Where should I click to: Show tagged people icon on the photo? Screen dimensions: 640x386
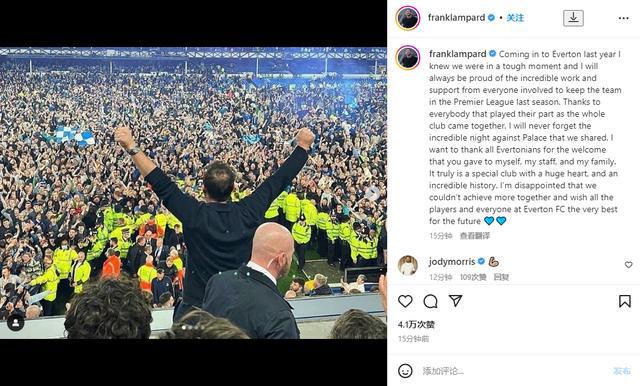[x=16, y=323]
